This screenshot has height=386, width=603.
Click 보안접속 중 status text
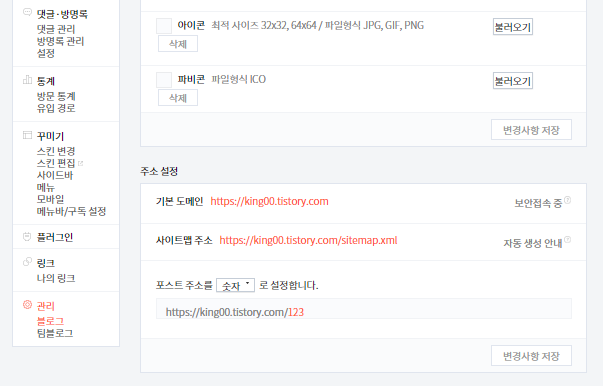tap(538, 203)
